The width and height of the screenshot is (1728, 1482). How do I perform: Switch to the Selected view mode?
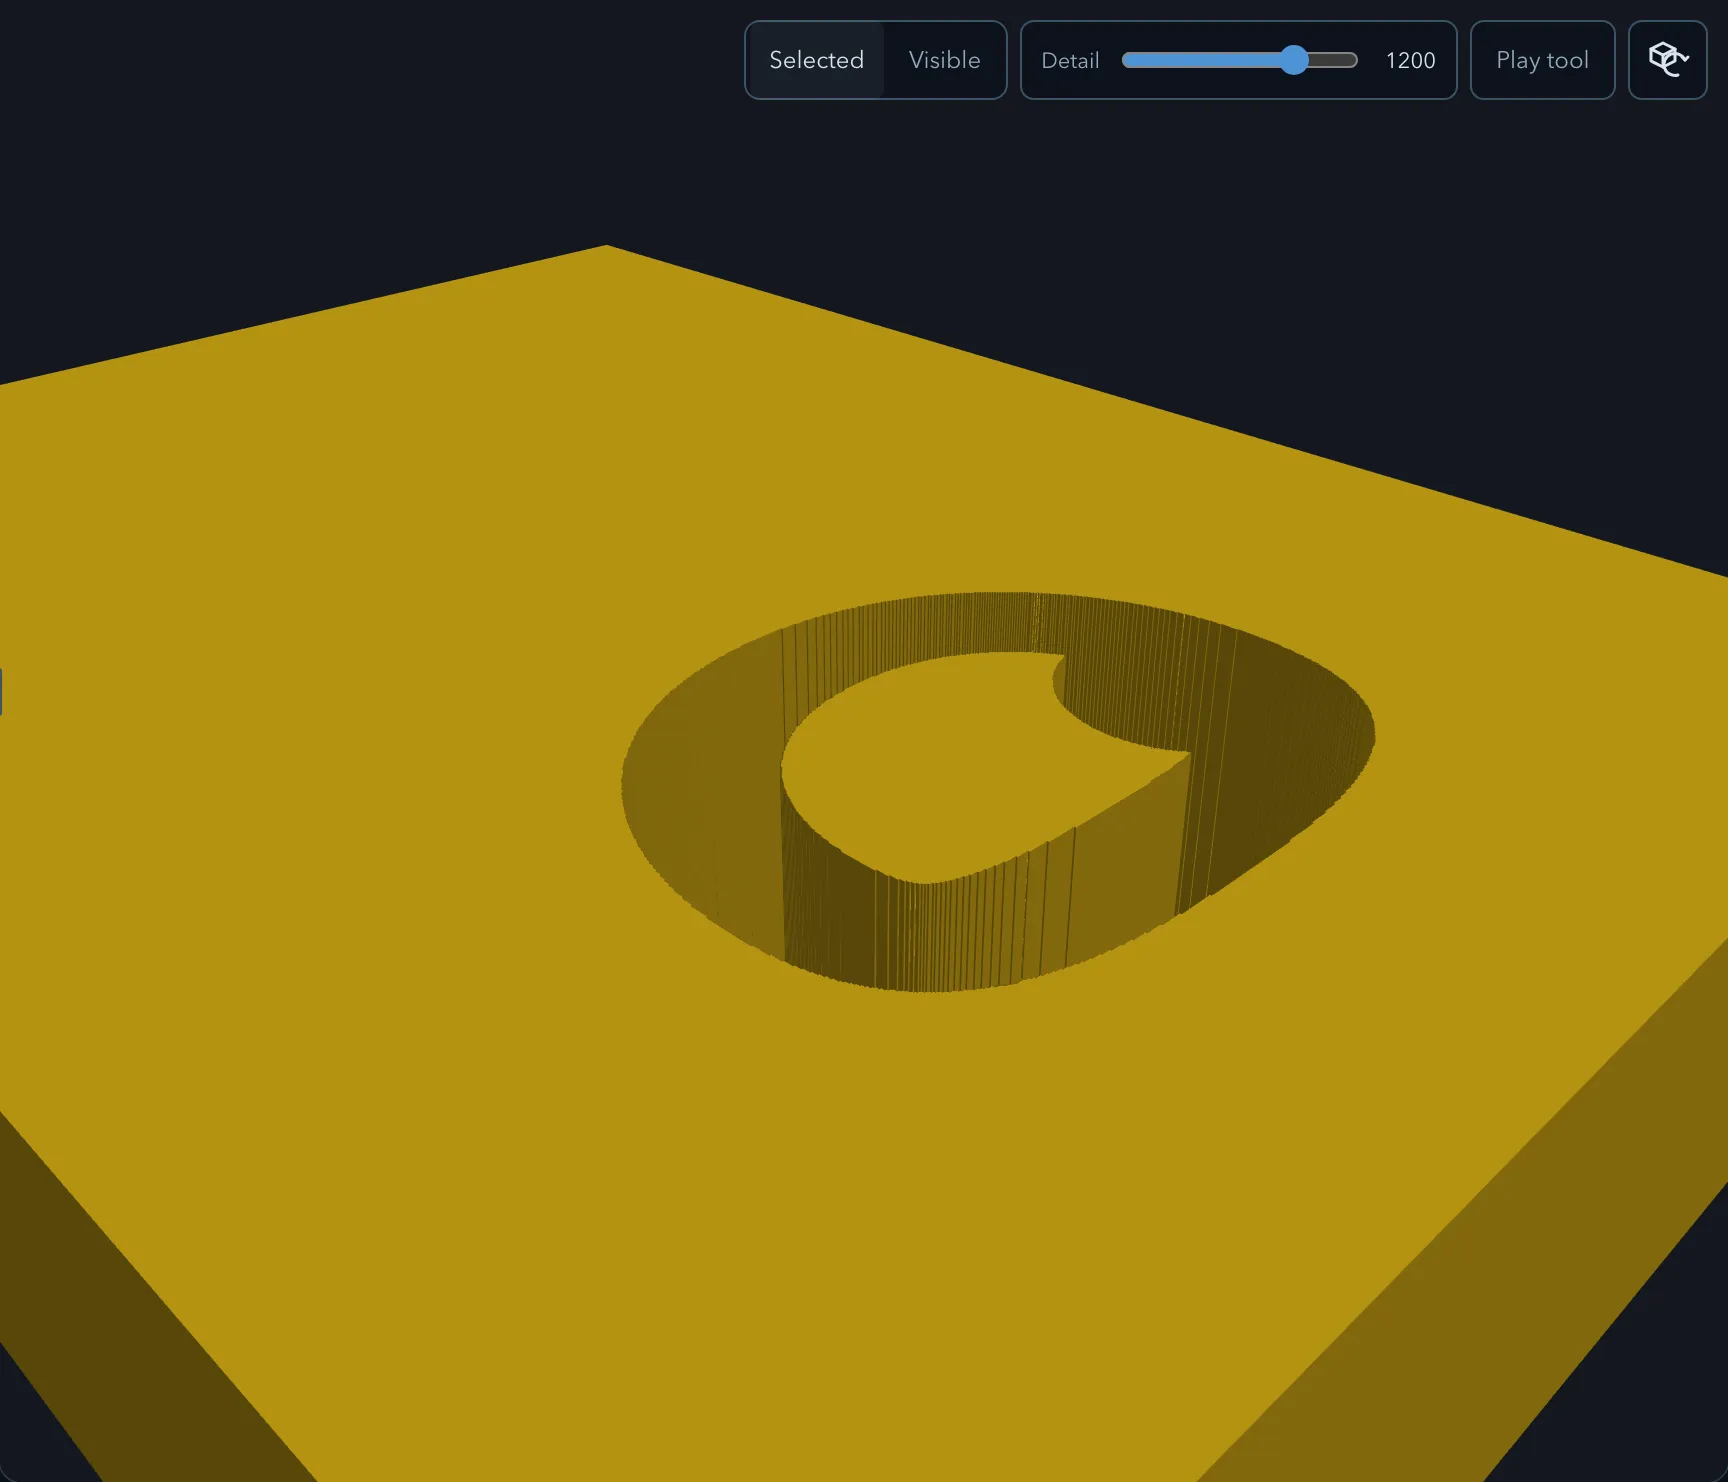click(816, 60)
